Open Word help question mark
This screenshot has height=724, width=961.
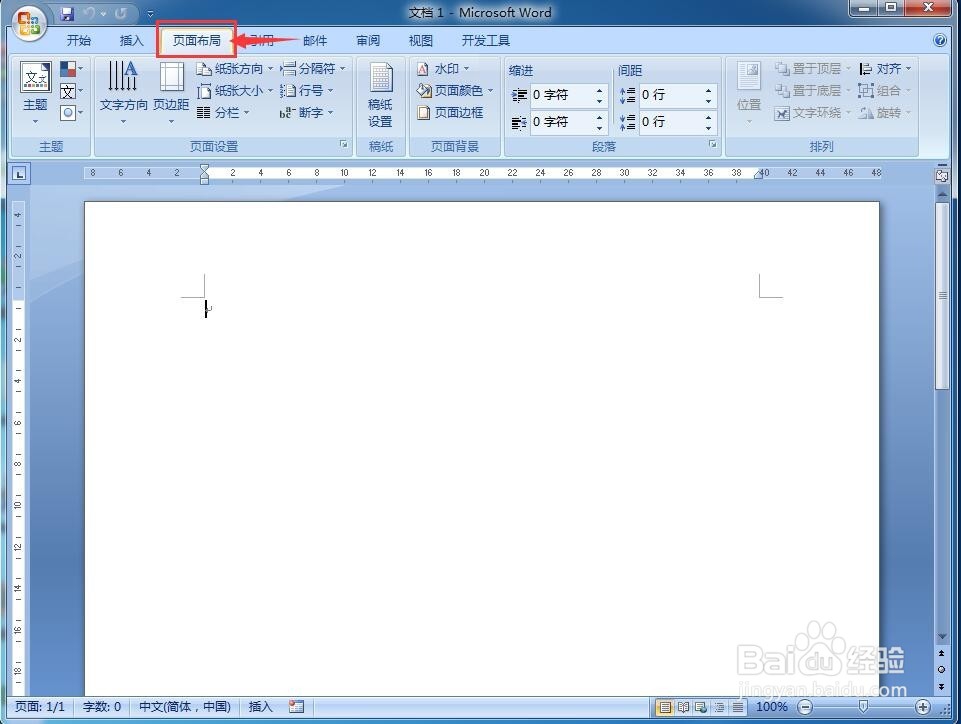[940, 40]
